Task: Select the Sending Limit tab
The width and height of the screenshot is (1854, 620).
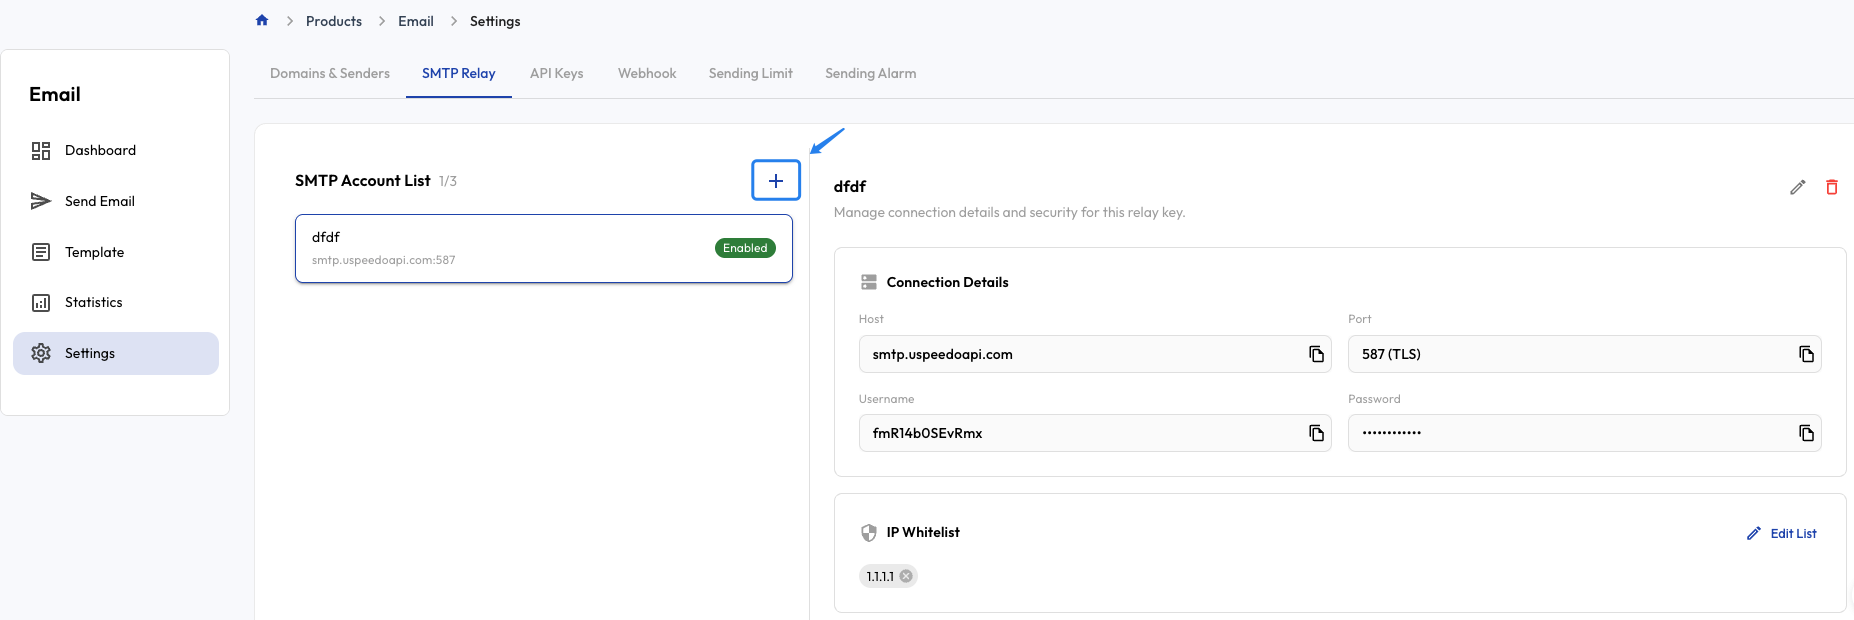Action: point(750,73)
